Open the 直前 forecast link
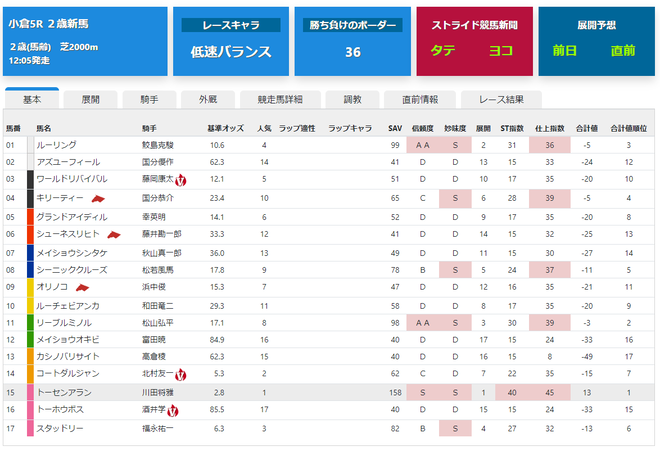This screenshot has width=660, height=451. click(x=623, y=51)
